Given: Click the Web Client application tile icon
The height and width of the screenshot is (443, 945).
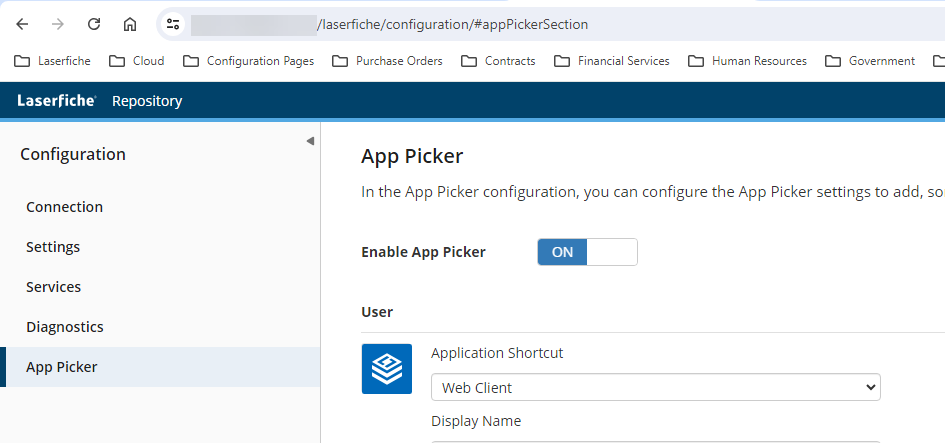Looking at the screenshot, I should pyautogui.click(x=387, y=369).
